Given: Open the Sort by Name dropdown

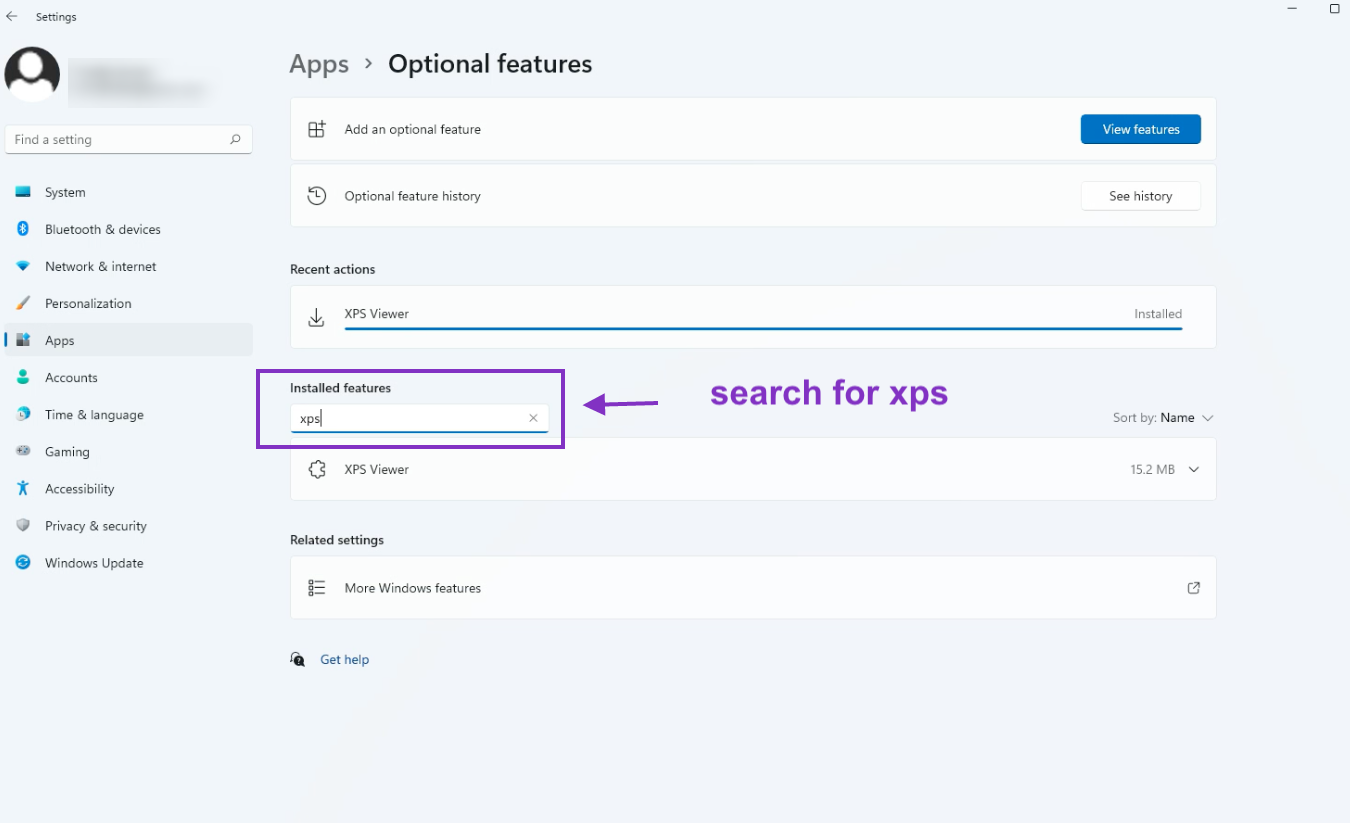Looking at the screenshot, I should tap(1163, 418).
